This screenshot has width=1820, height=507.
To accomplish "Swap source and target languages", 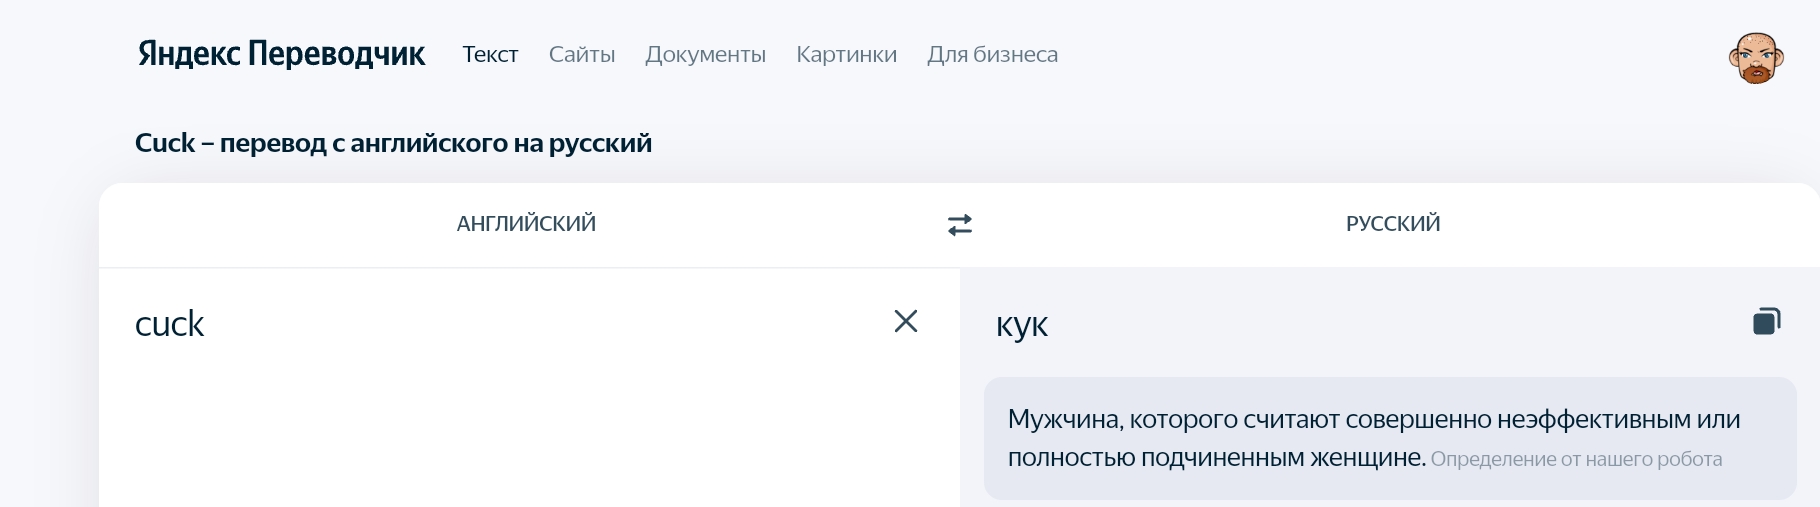I will pyautogui.click(x=960, y=225).
